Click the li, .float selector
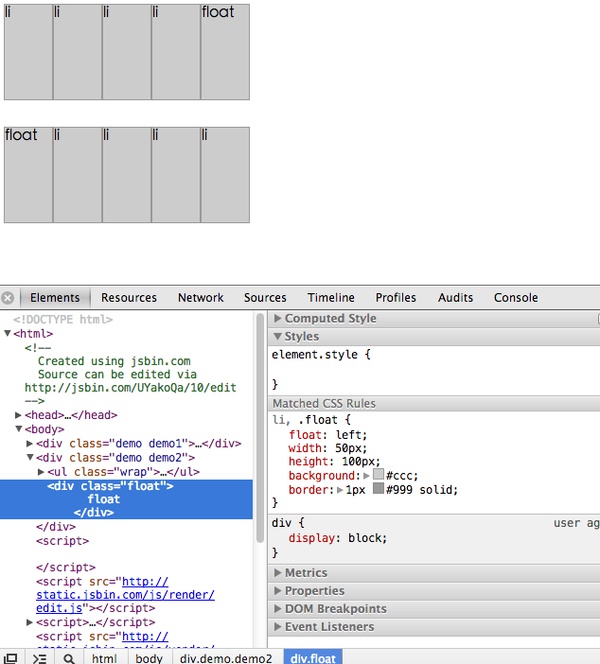Viewport: 600px width, 664px height. point(311,420)
